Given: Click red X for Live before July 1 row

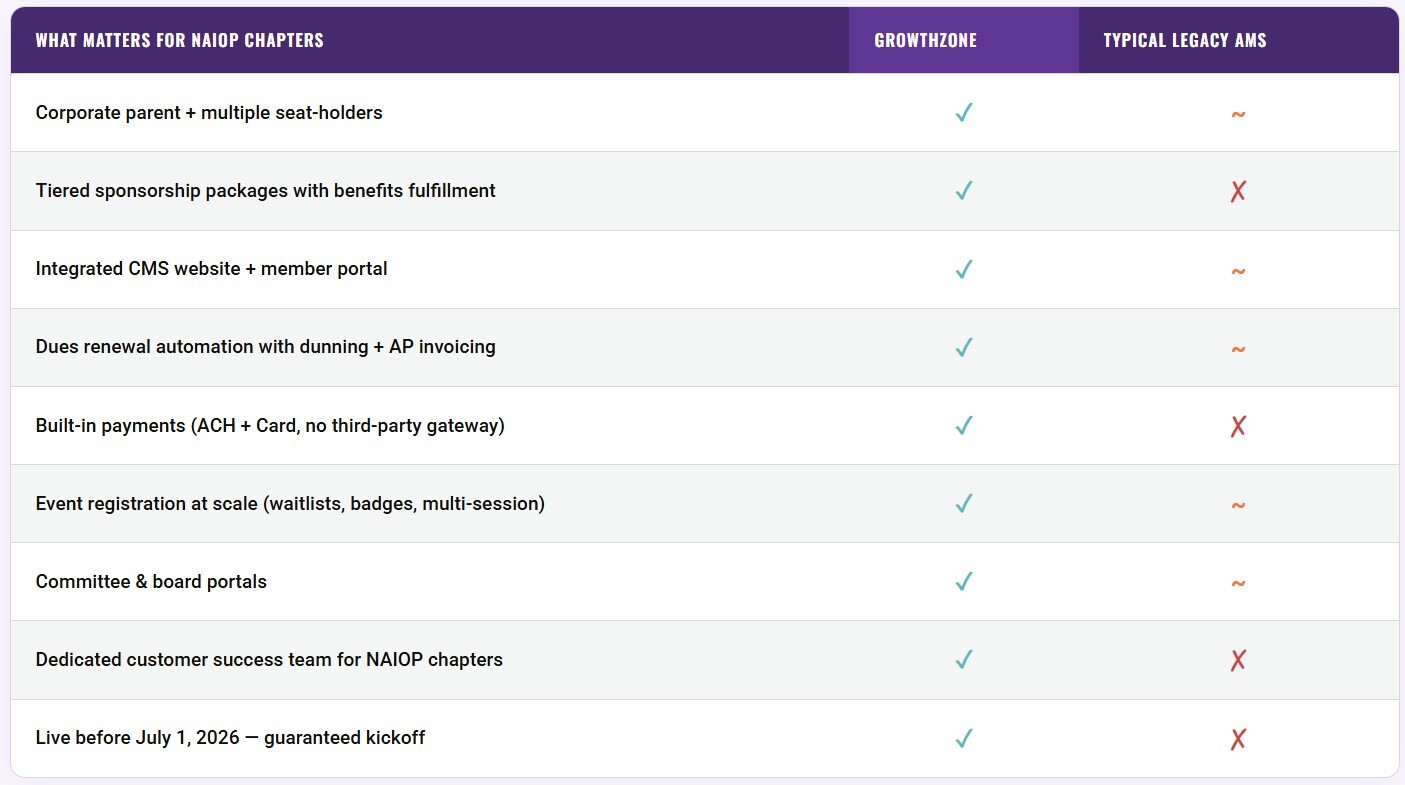Looking at the screenshot, I should (x=1238, y=739).
